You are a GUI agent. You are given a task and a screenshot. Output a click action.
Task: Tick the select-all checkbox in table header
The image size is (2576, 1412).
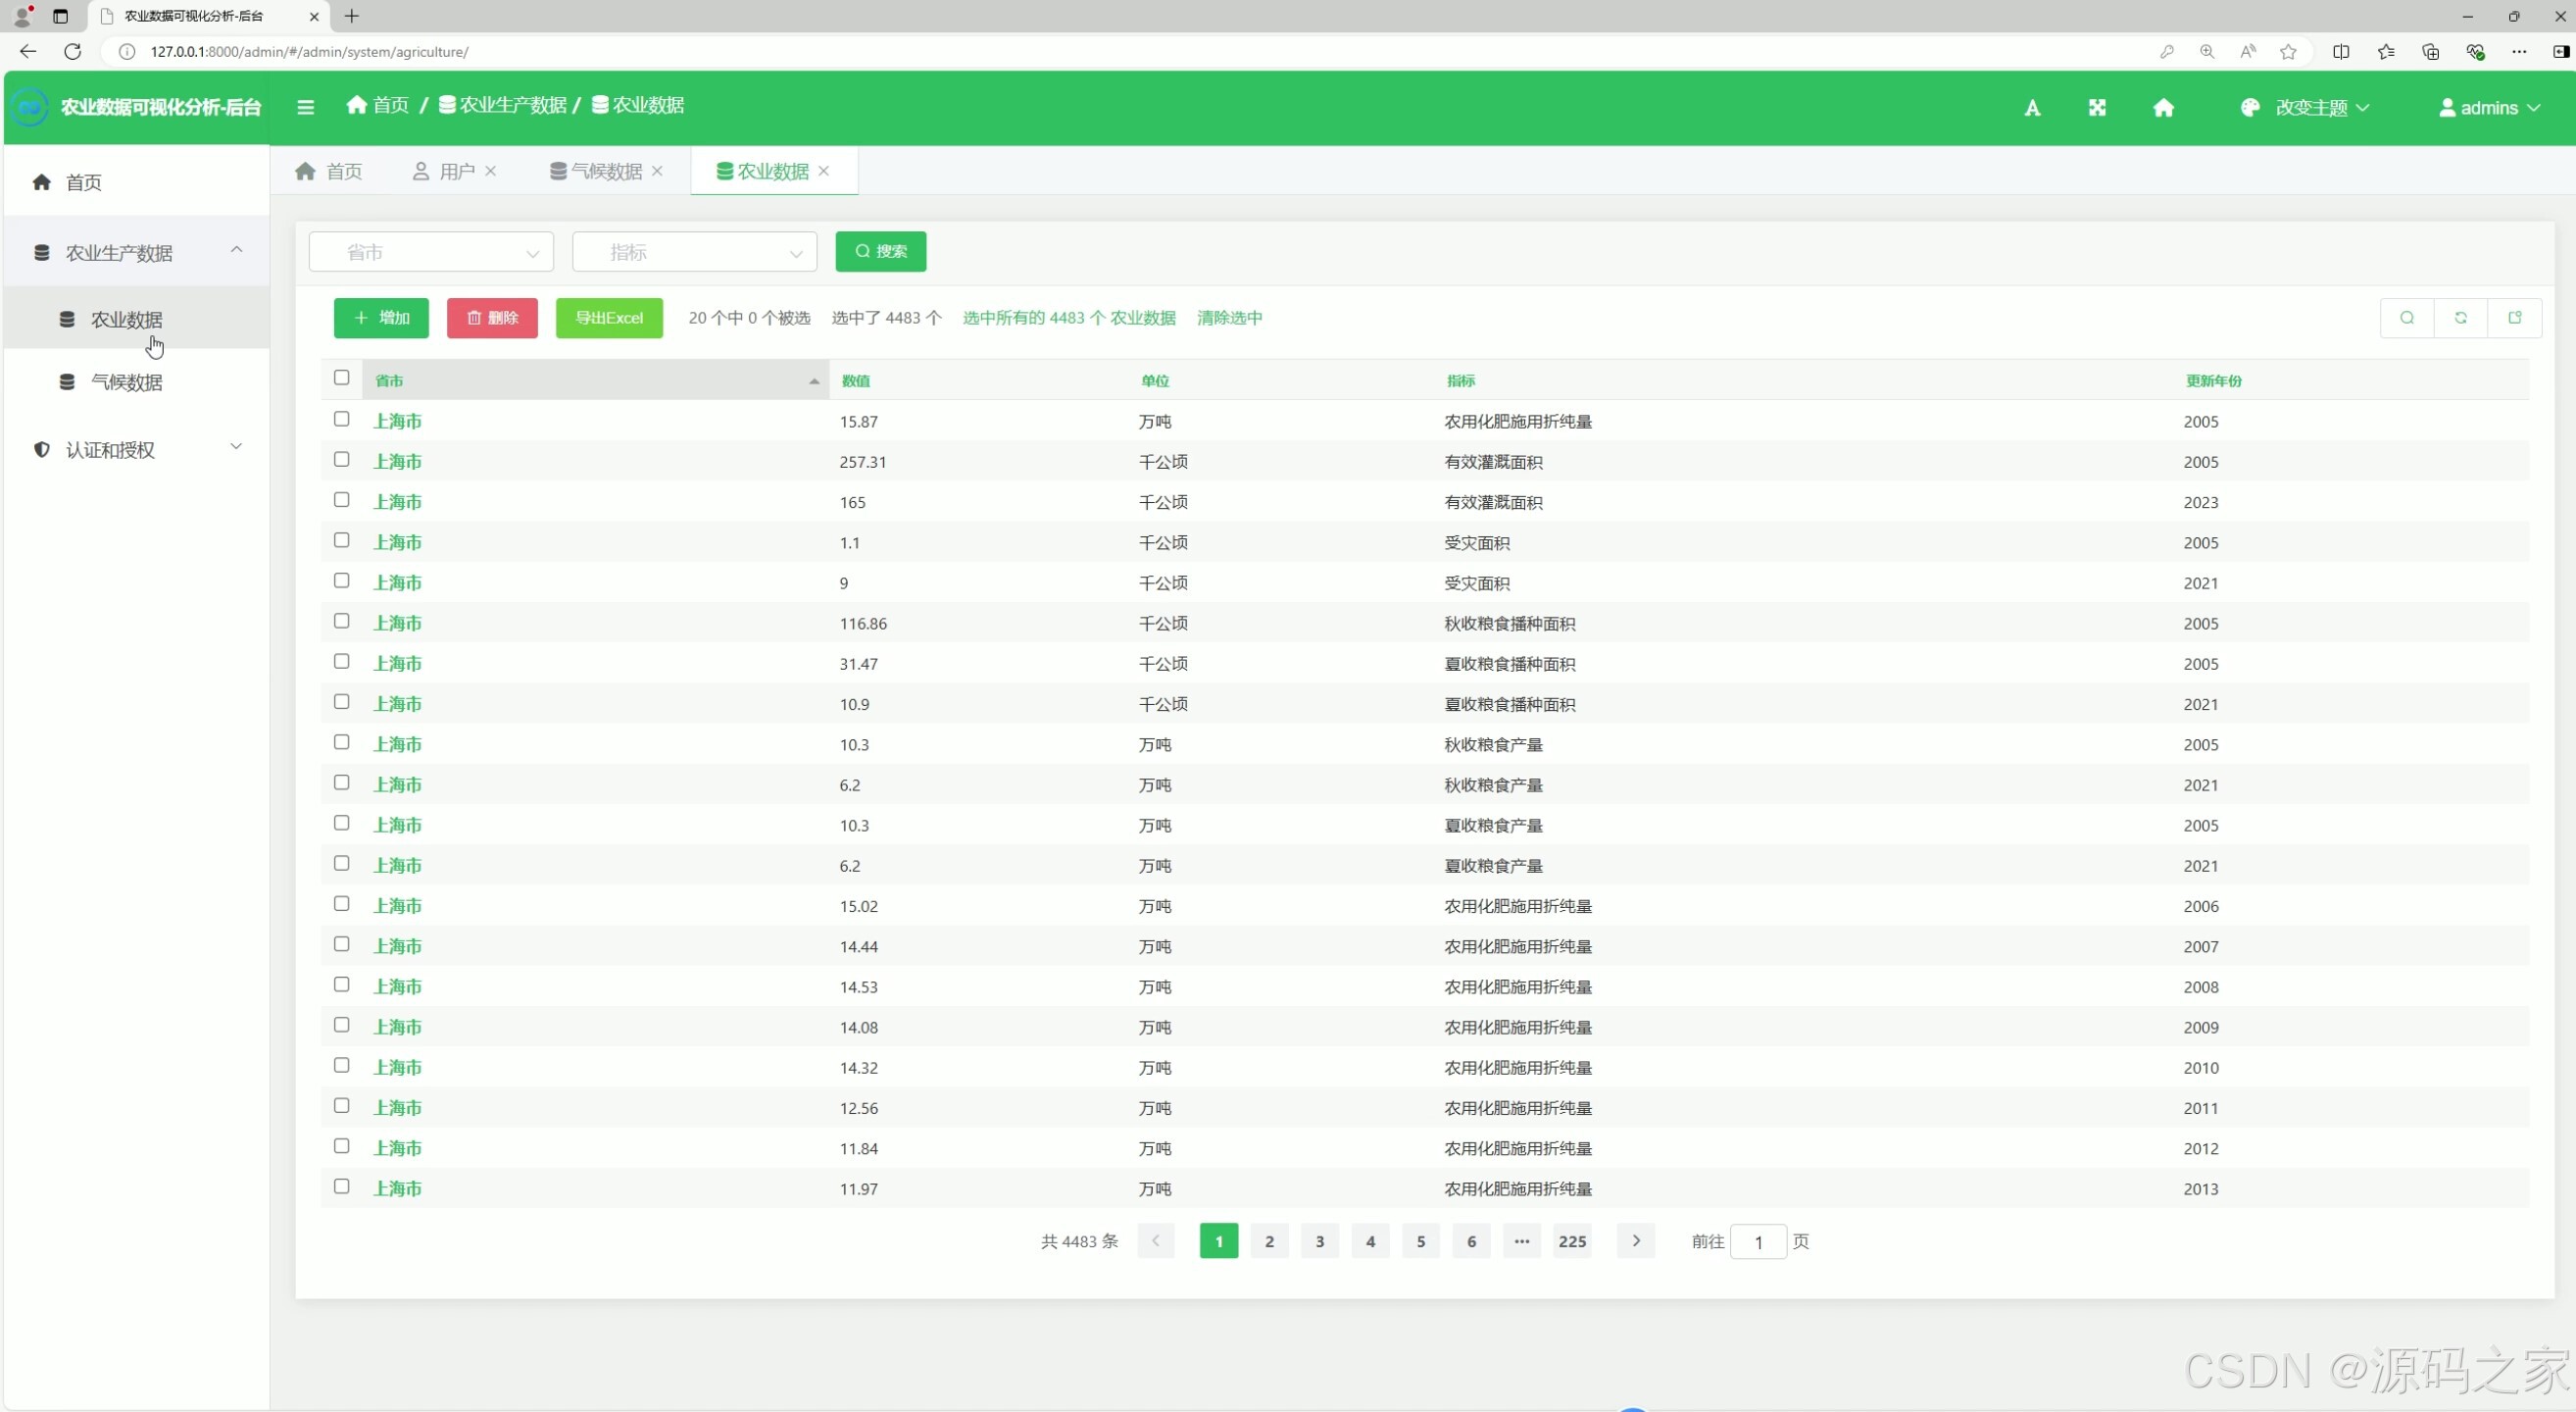341,378
